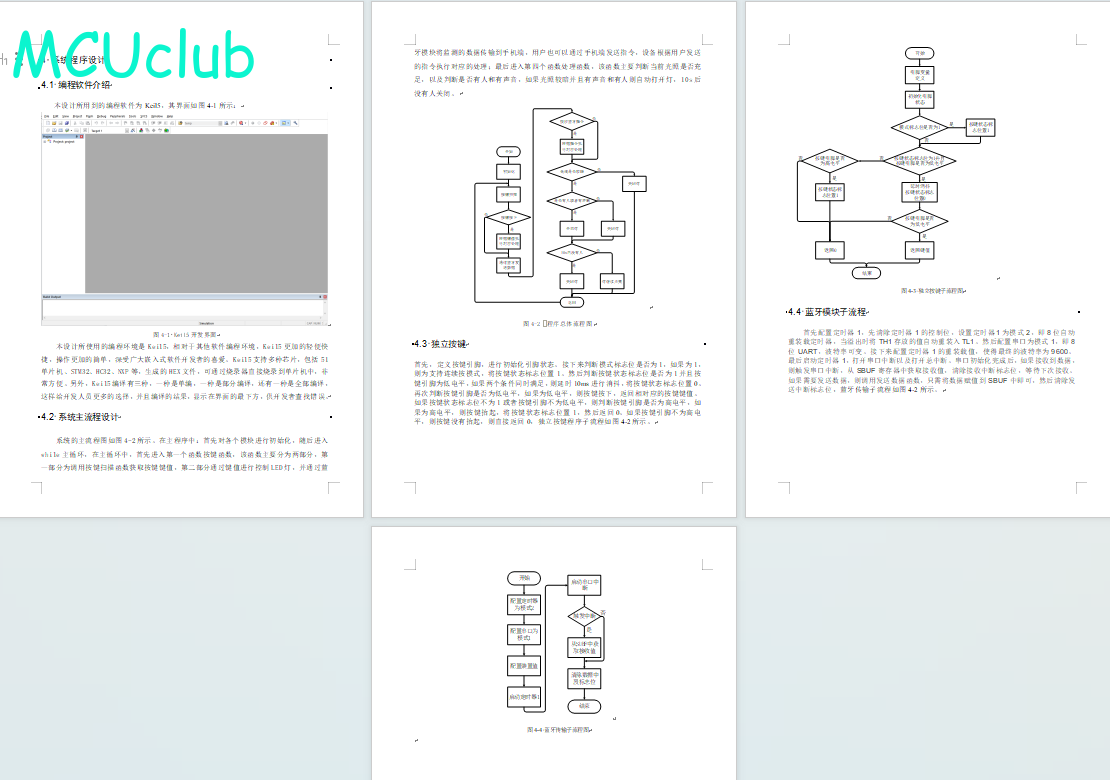Select the '配置串口为模式1' box in 图4-4 flowchart

pos(525,634)
